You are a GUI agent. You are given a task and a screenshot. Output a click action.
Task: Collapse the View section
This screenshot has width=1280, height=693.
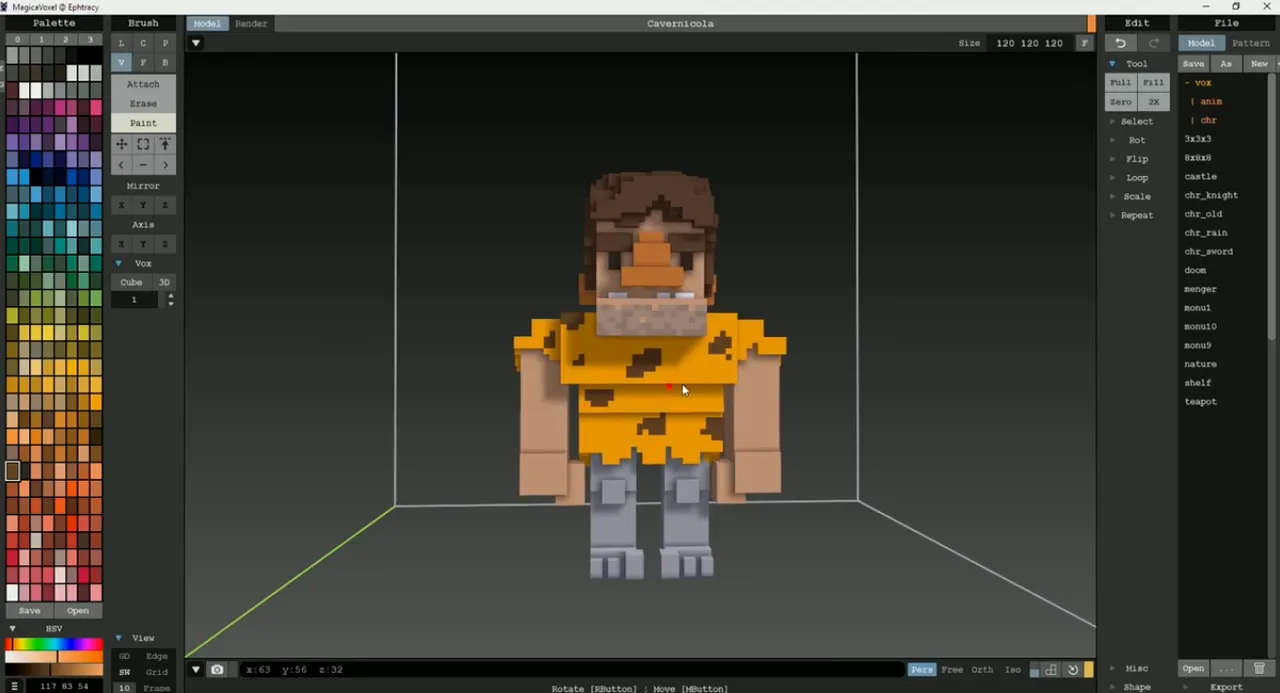(119, 638)
